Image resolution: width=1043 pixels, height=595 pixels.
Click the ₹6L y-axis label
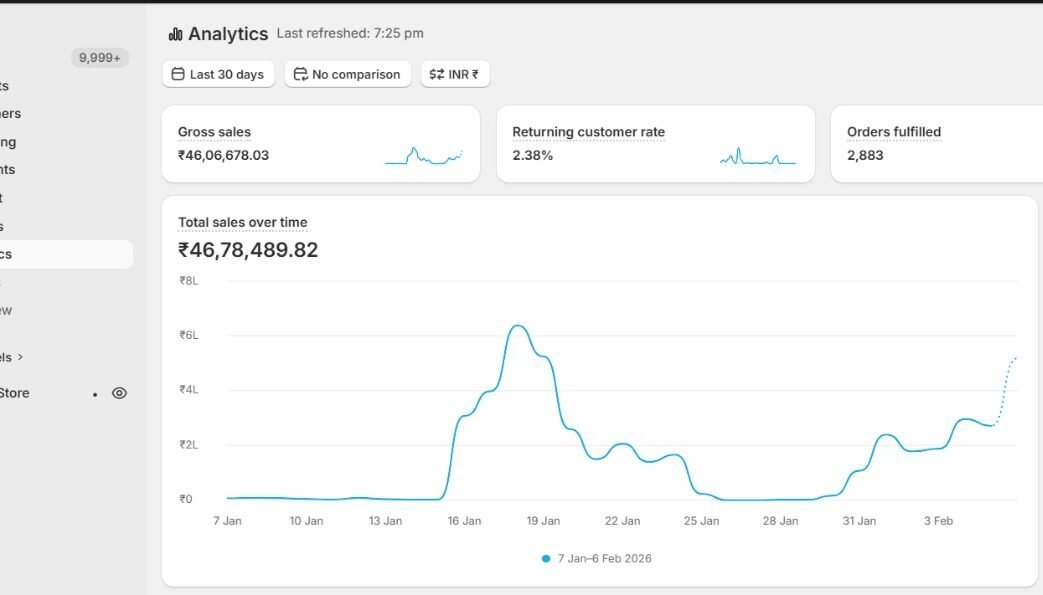point(189,335)
